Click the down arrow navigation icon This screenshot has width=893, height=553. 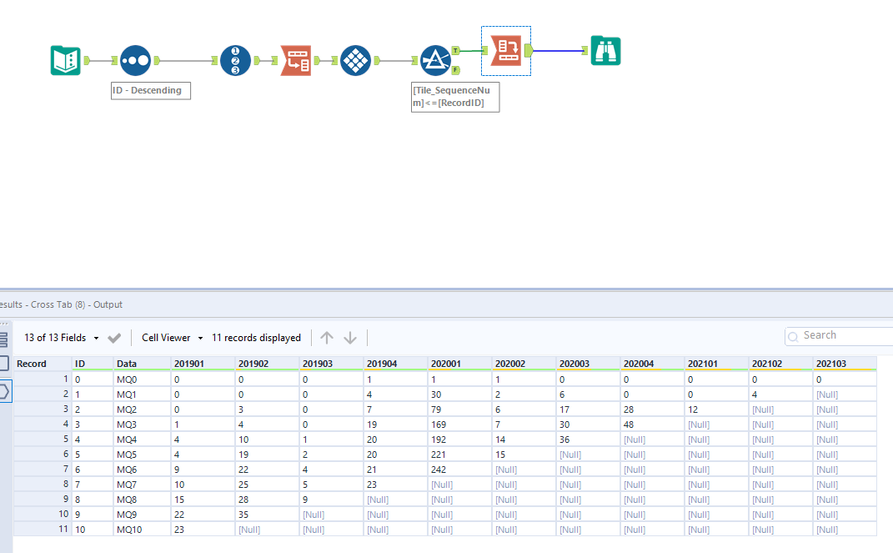[350, 338]
